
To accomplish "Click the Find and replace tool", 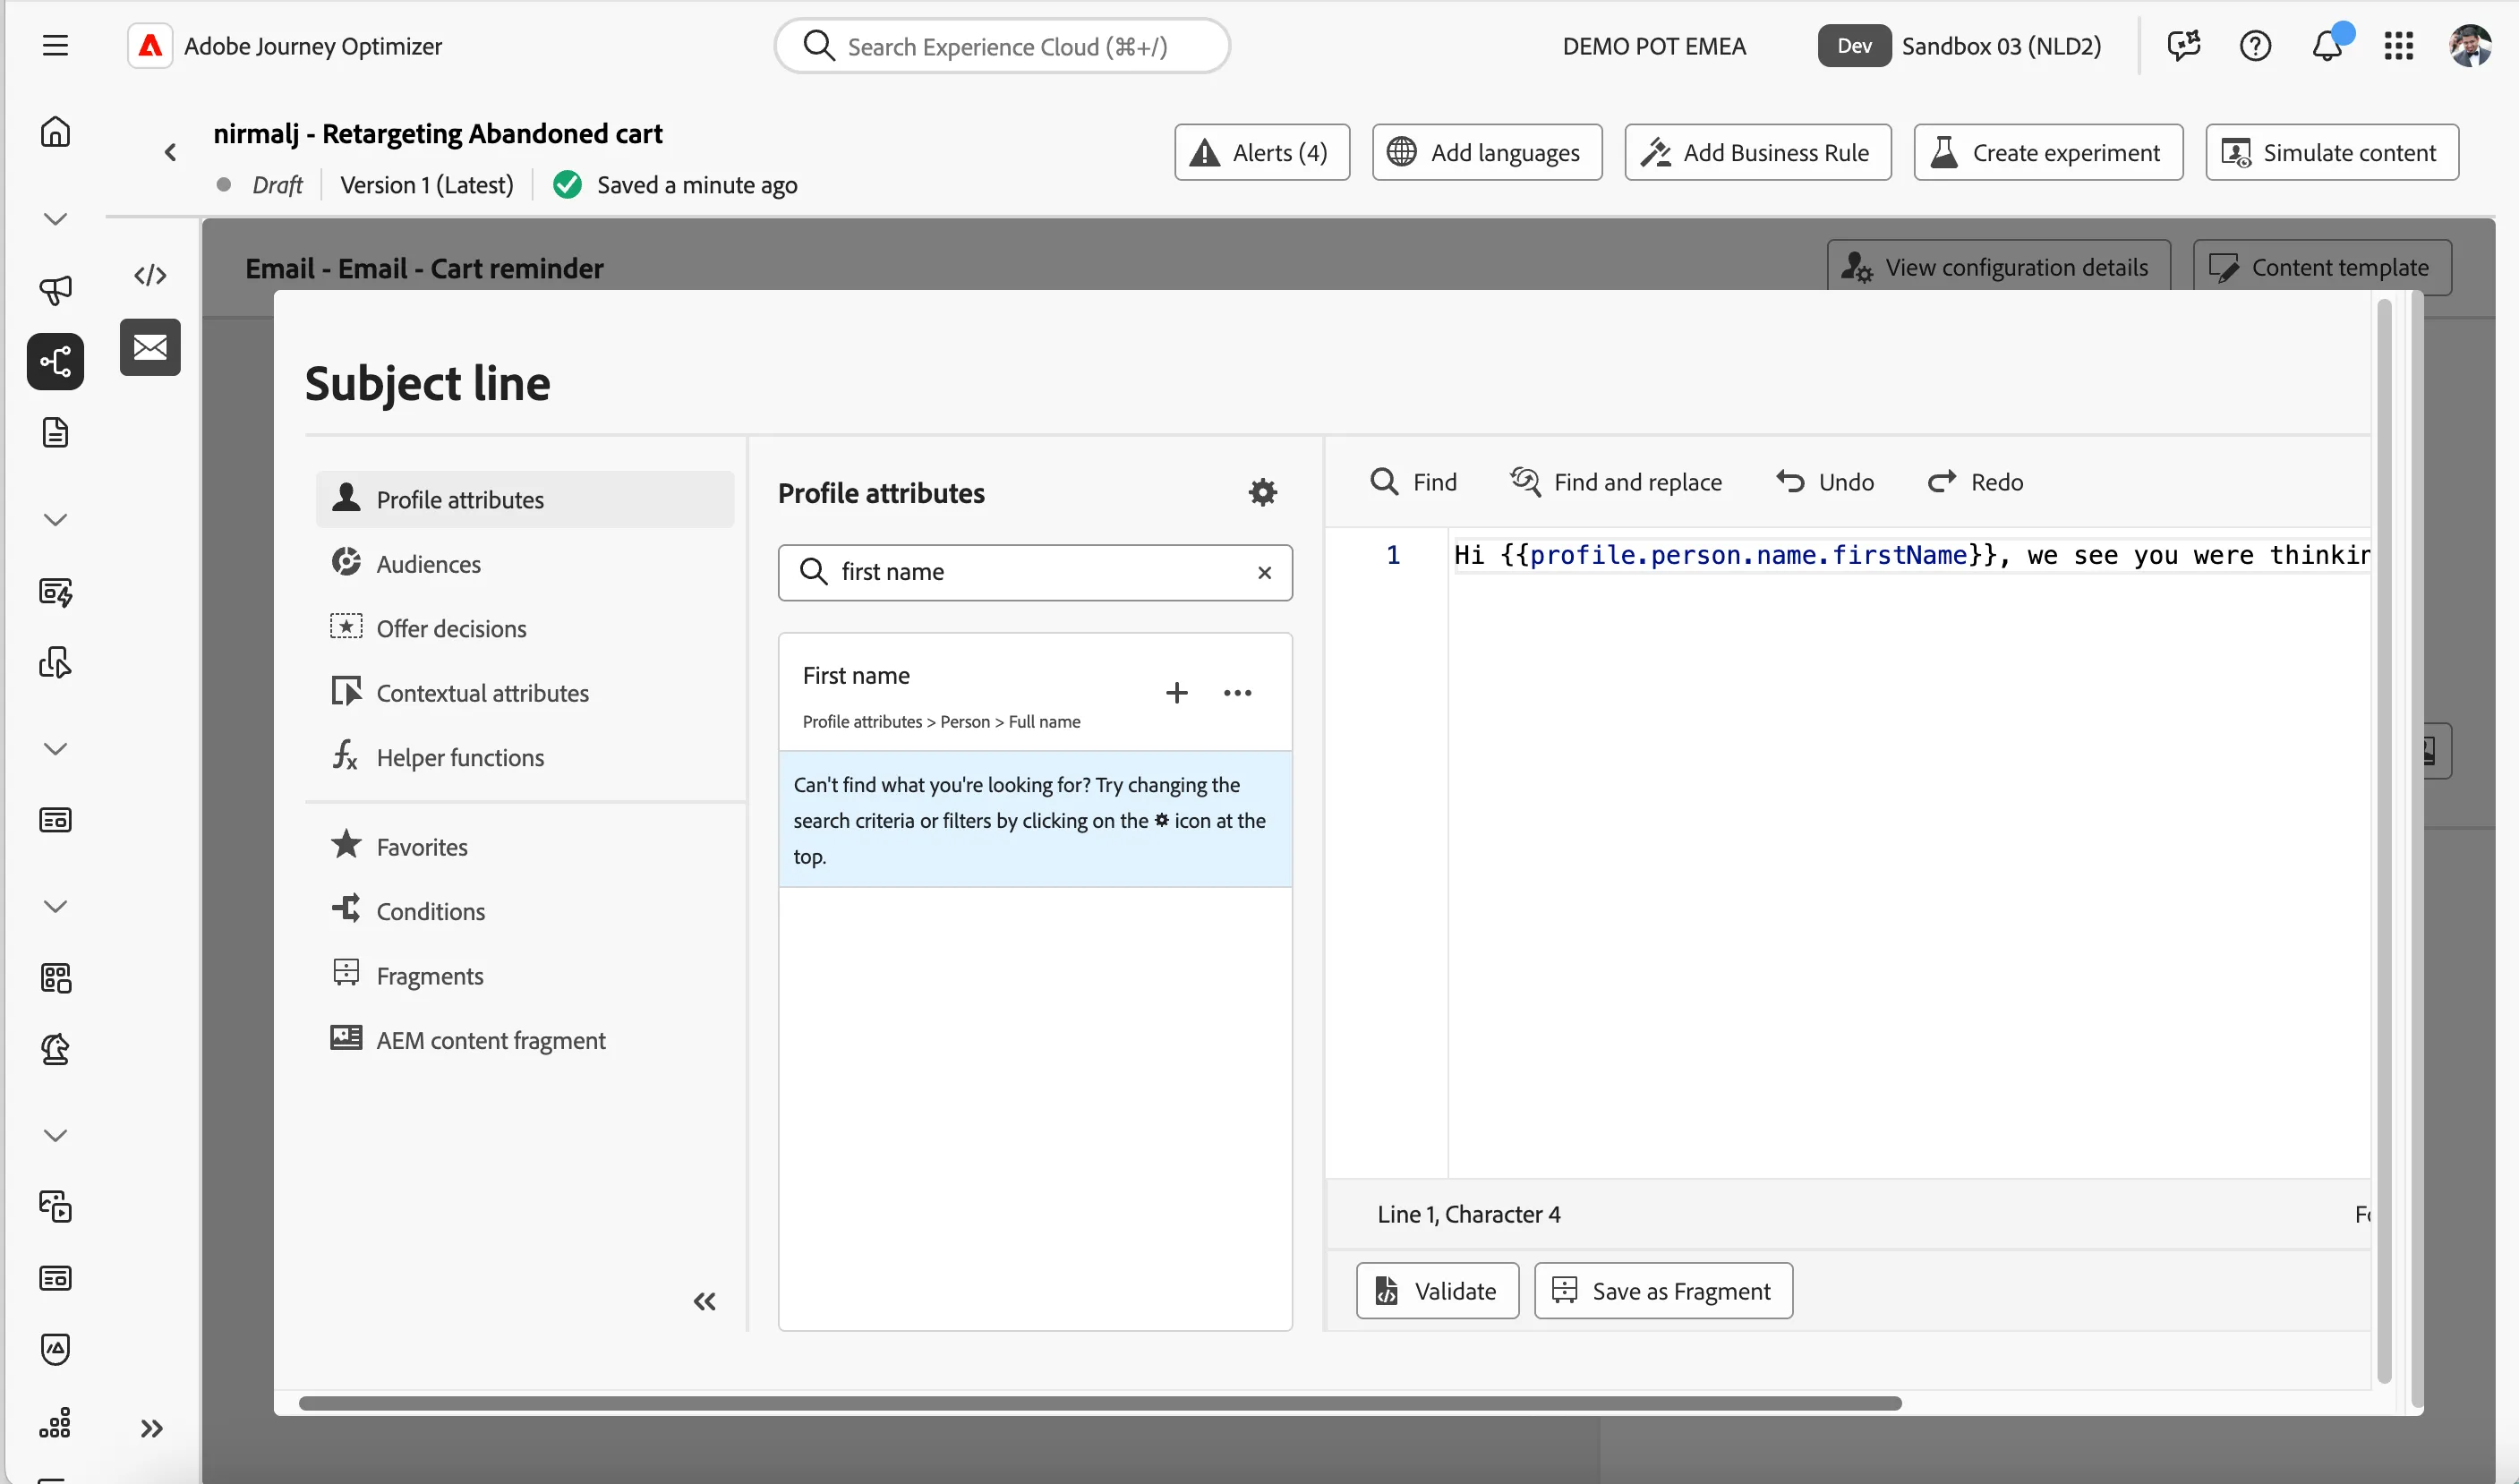I will point(1616,482).
